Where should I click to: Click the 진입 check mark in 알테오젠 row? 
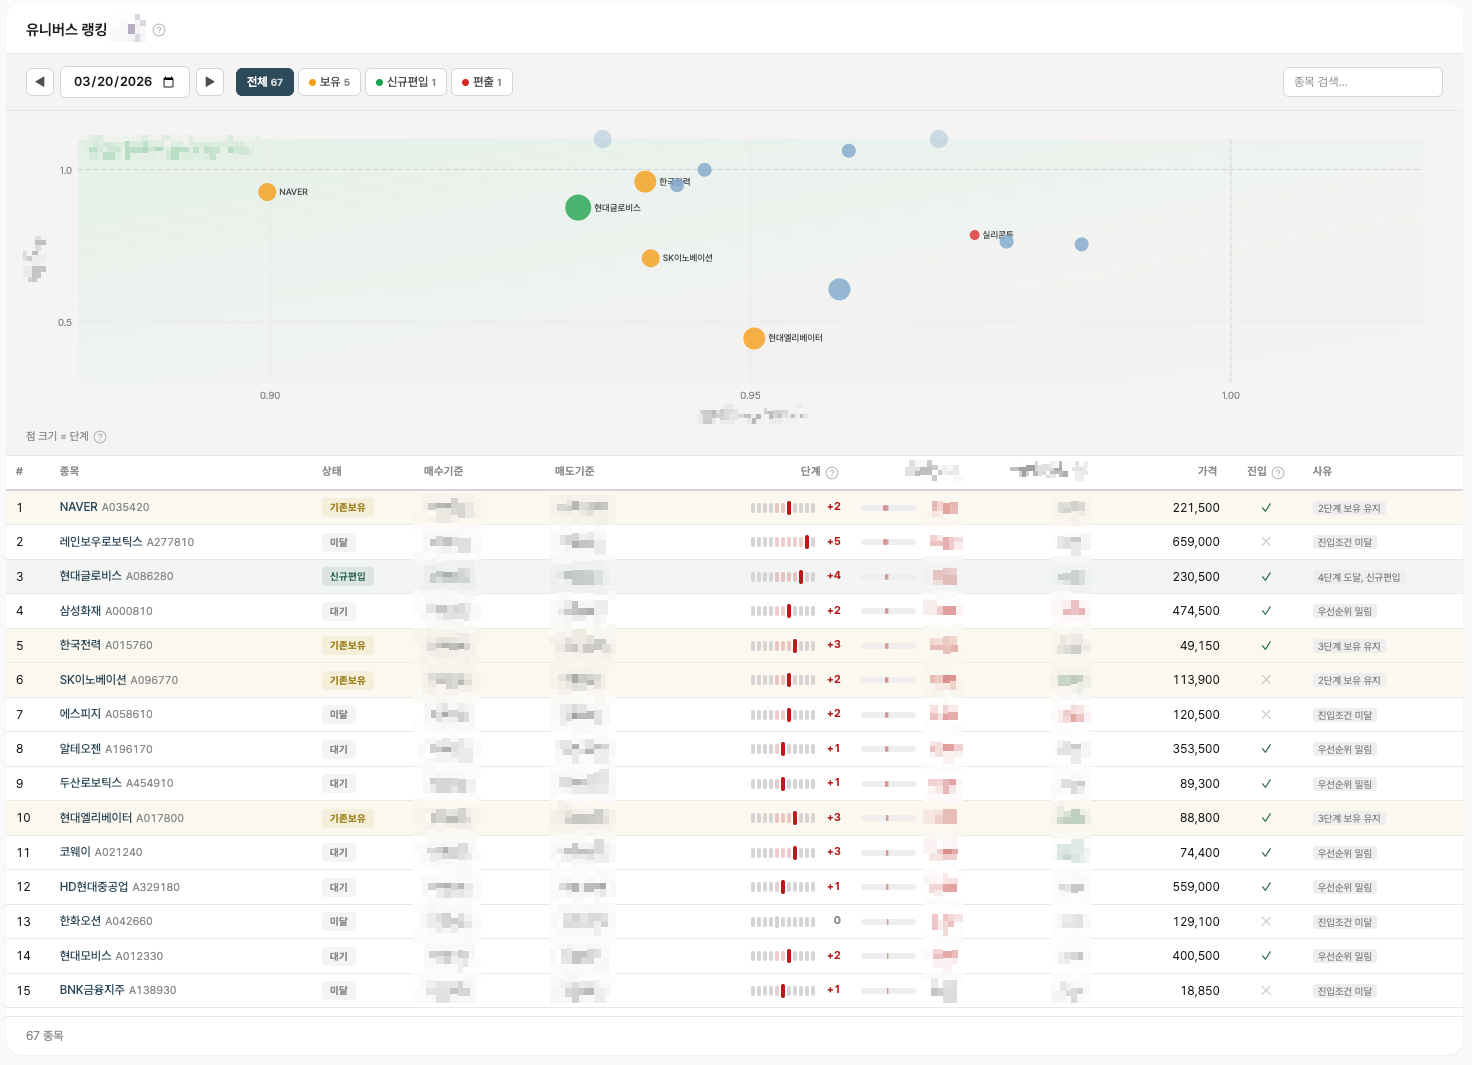1266,749
